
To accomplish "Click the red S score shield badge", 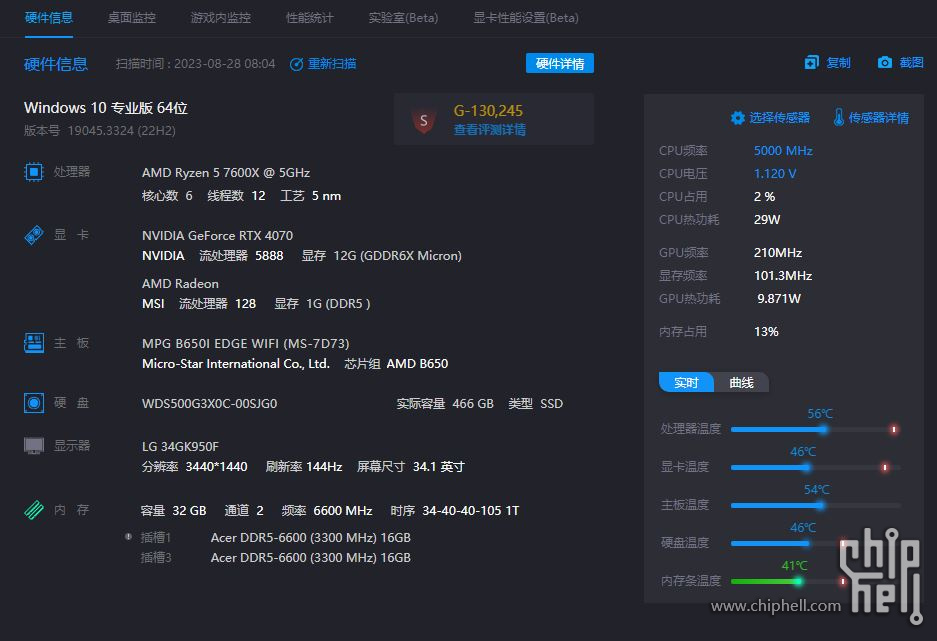I will 424,121.
